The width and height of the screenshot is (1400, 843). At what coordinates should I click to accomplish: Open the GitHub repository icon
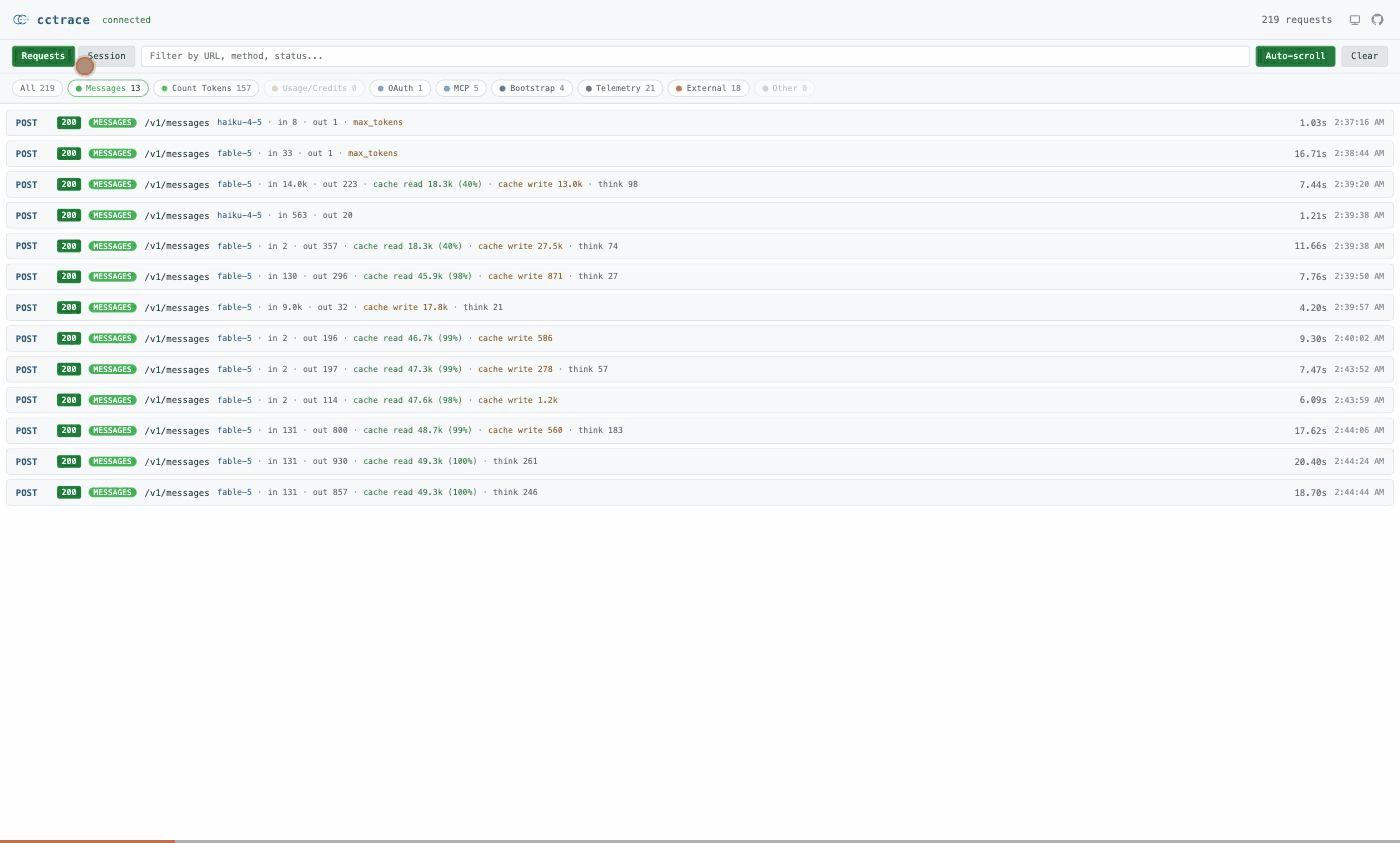(1377, 20)
